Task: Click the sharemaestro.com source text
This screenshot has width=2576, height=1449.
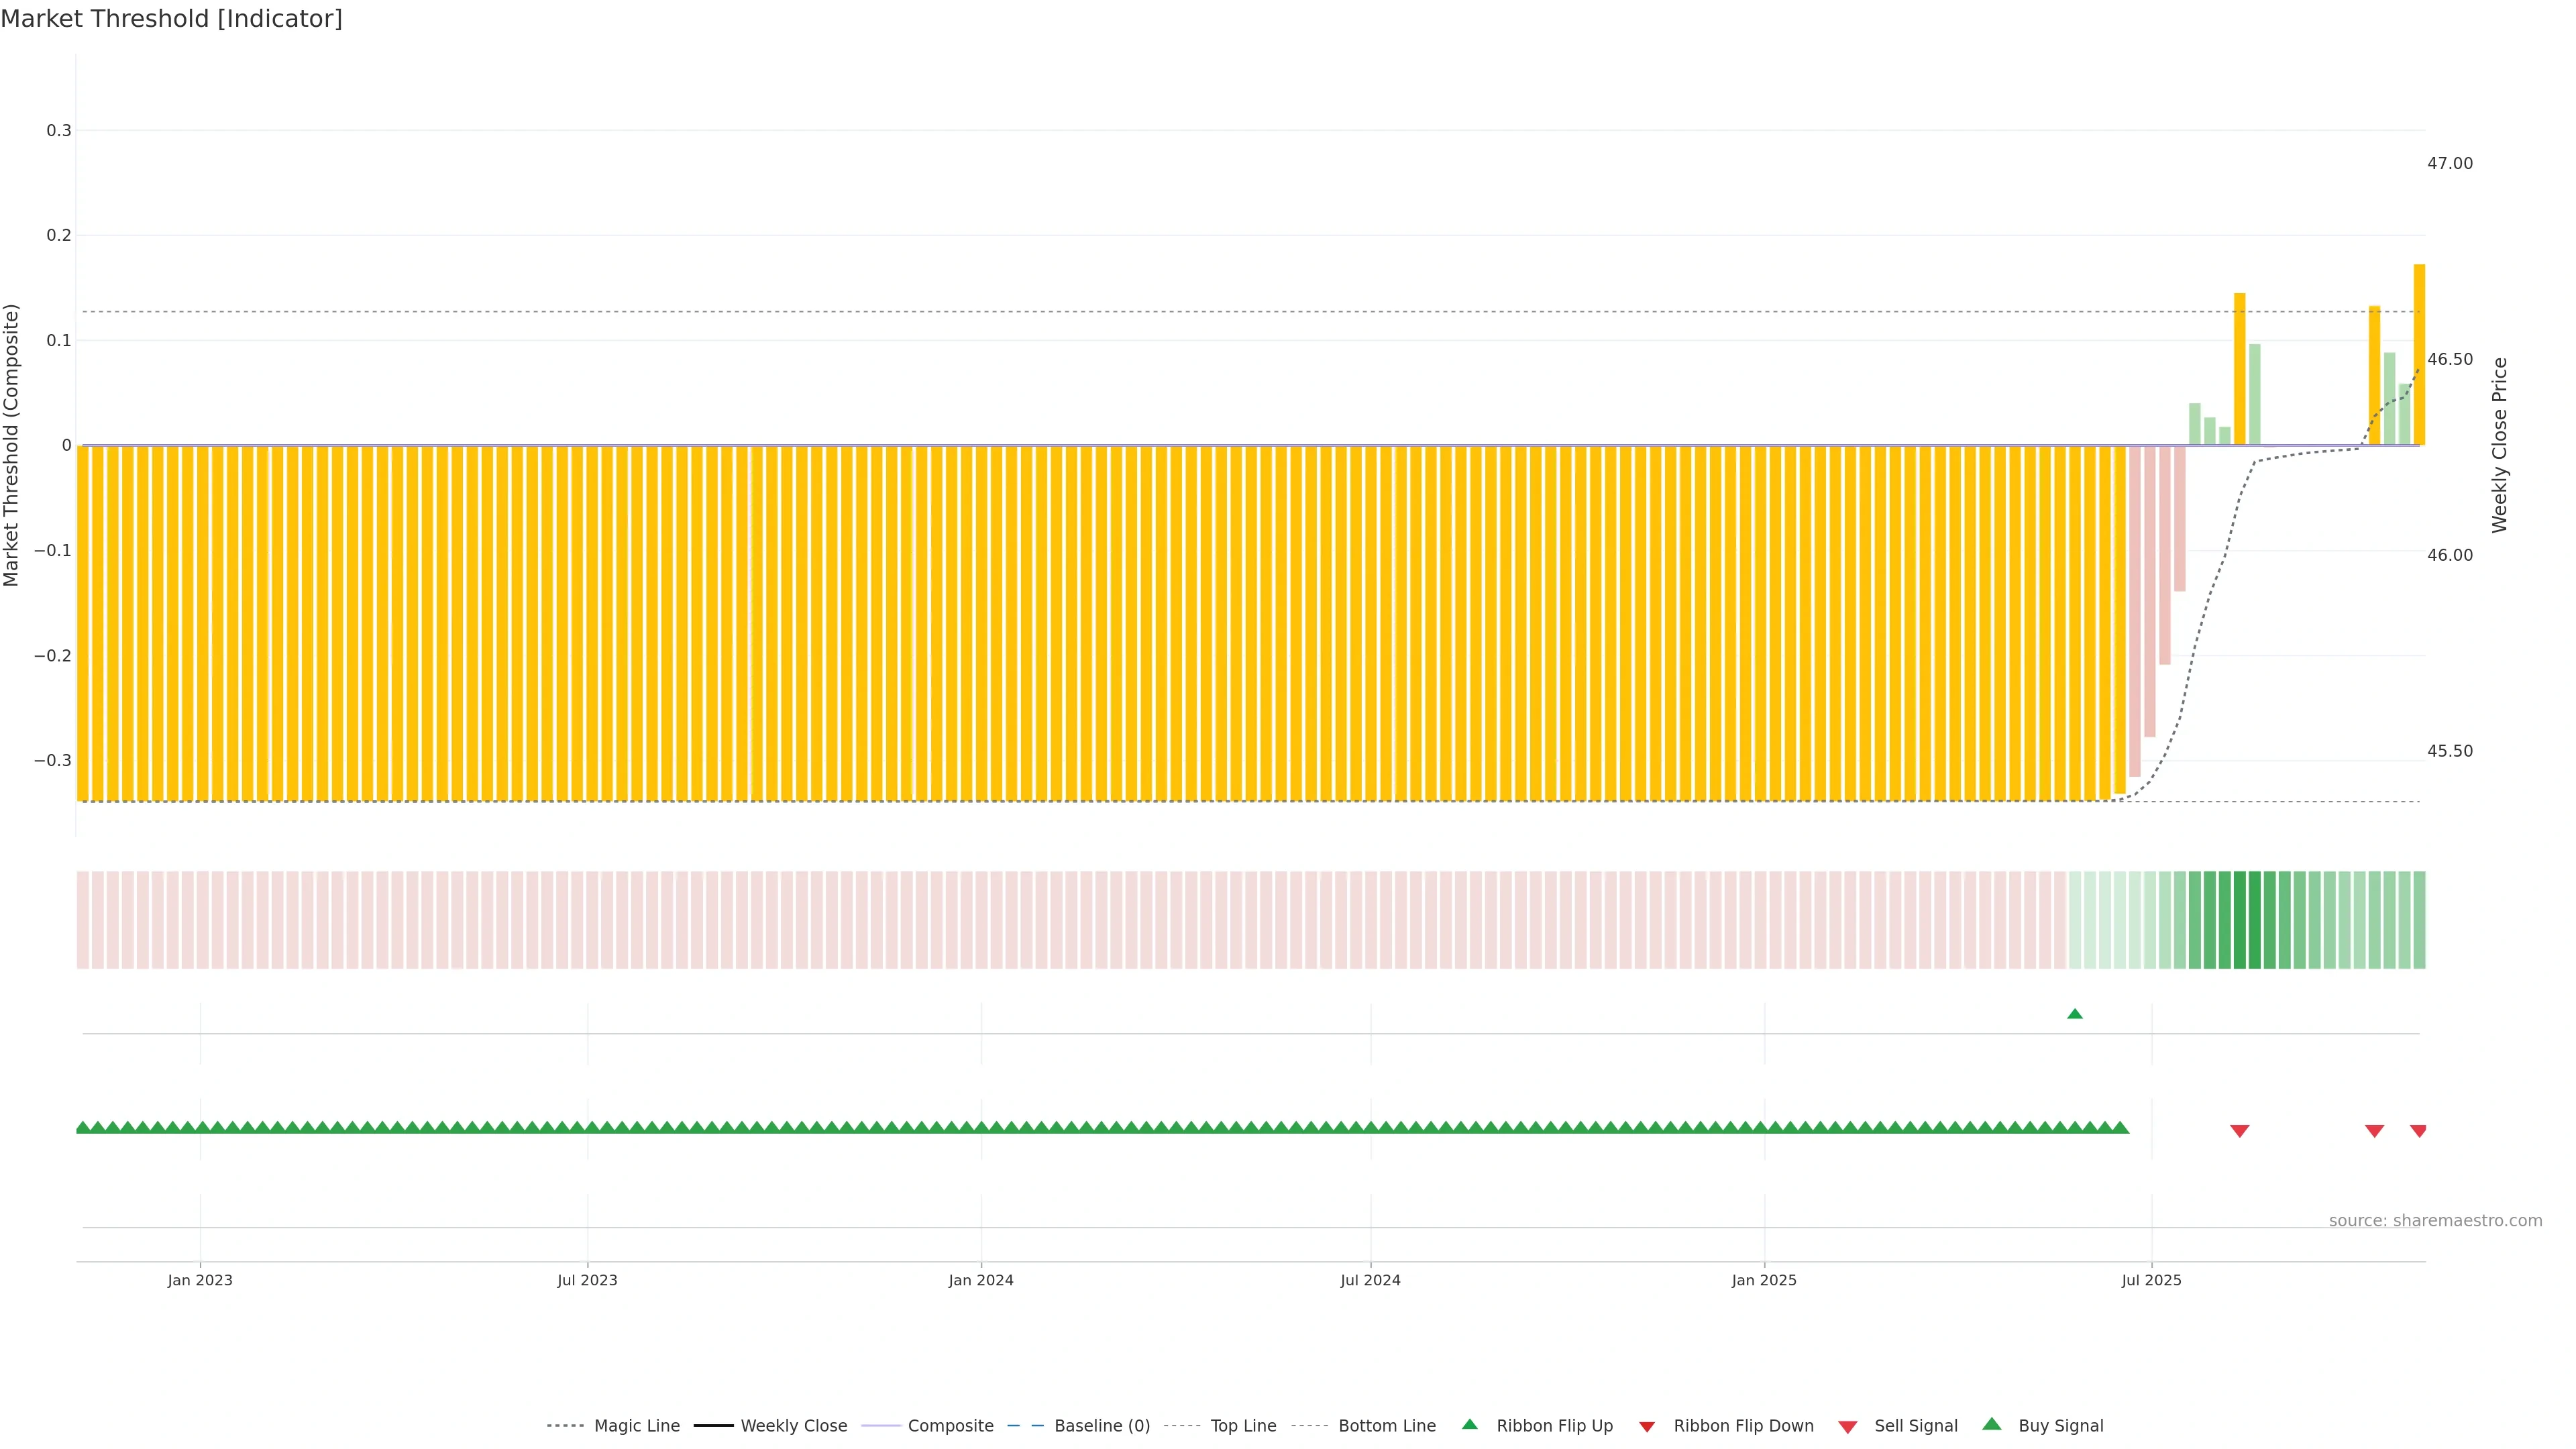Action: pos(2435,1220)
